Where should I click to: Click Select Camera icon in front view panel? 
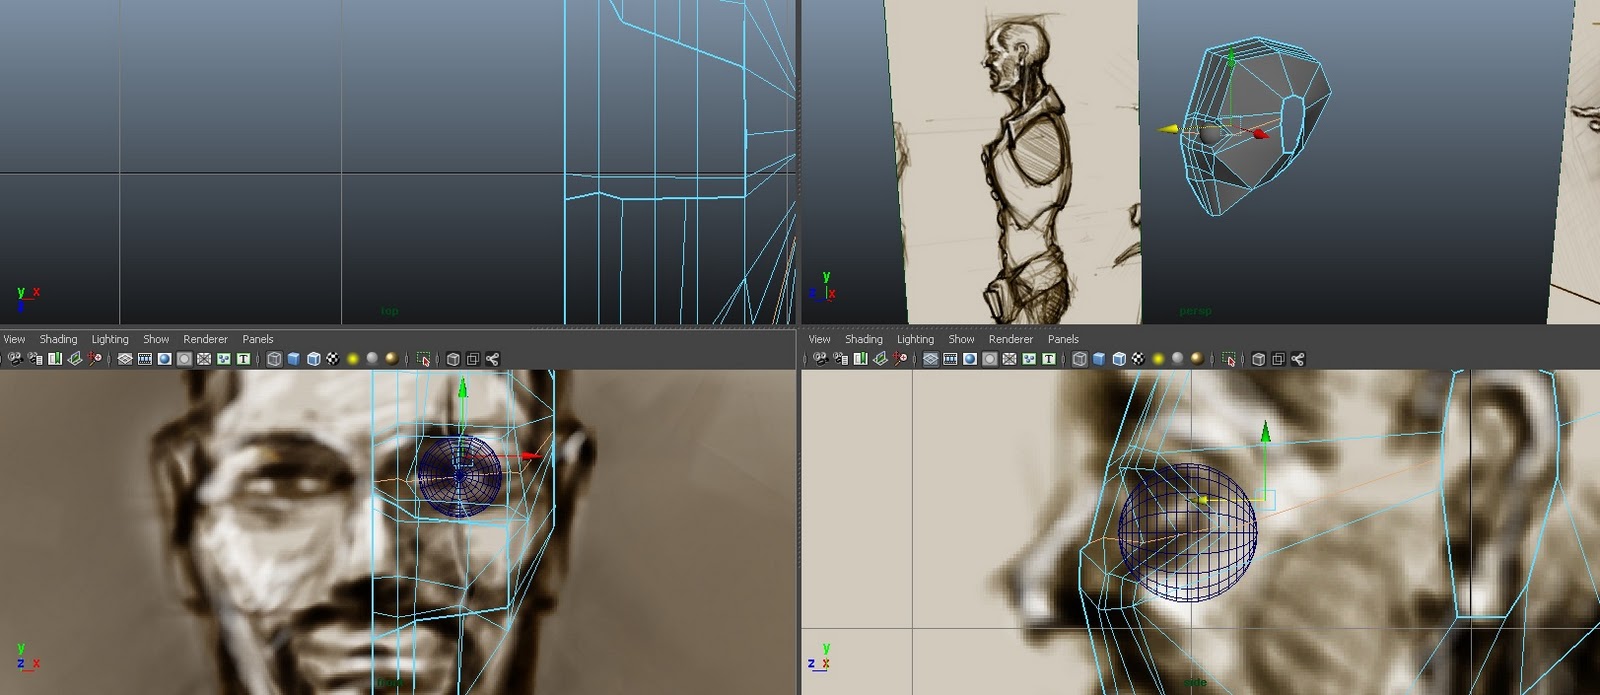[x=15, y=359]
